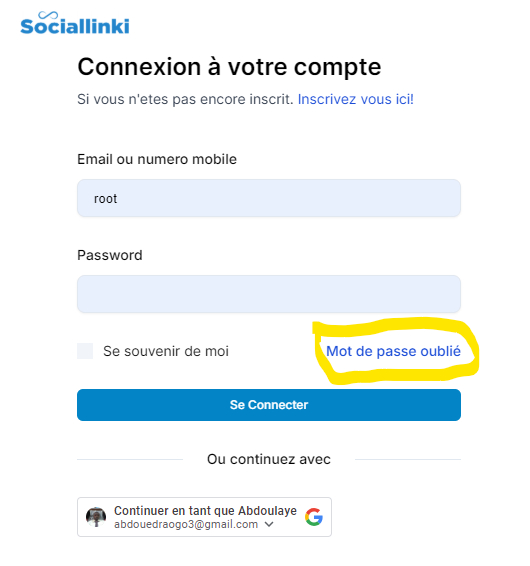Open the Inscrivez vous ici link
This screenshot has width=530, height=566.
[x=356, y=99]
